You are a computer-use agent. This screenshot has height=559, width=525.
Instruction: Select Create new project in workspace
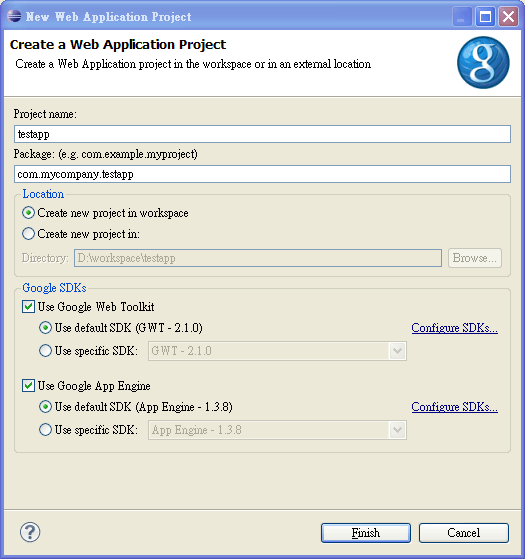tap(105, 213)
